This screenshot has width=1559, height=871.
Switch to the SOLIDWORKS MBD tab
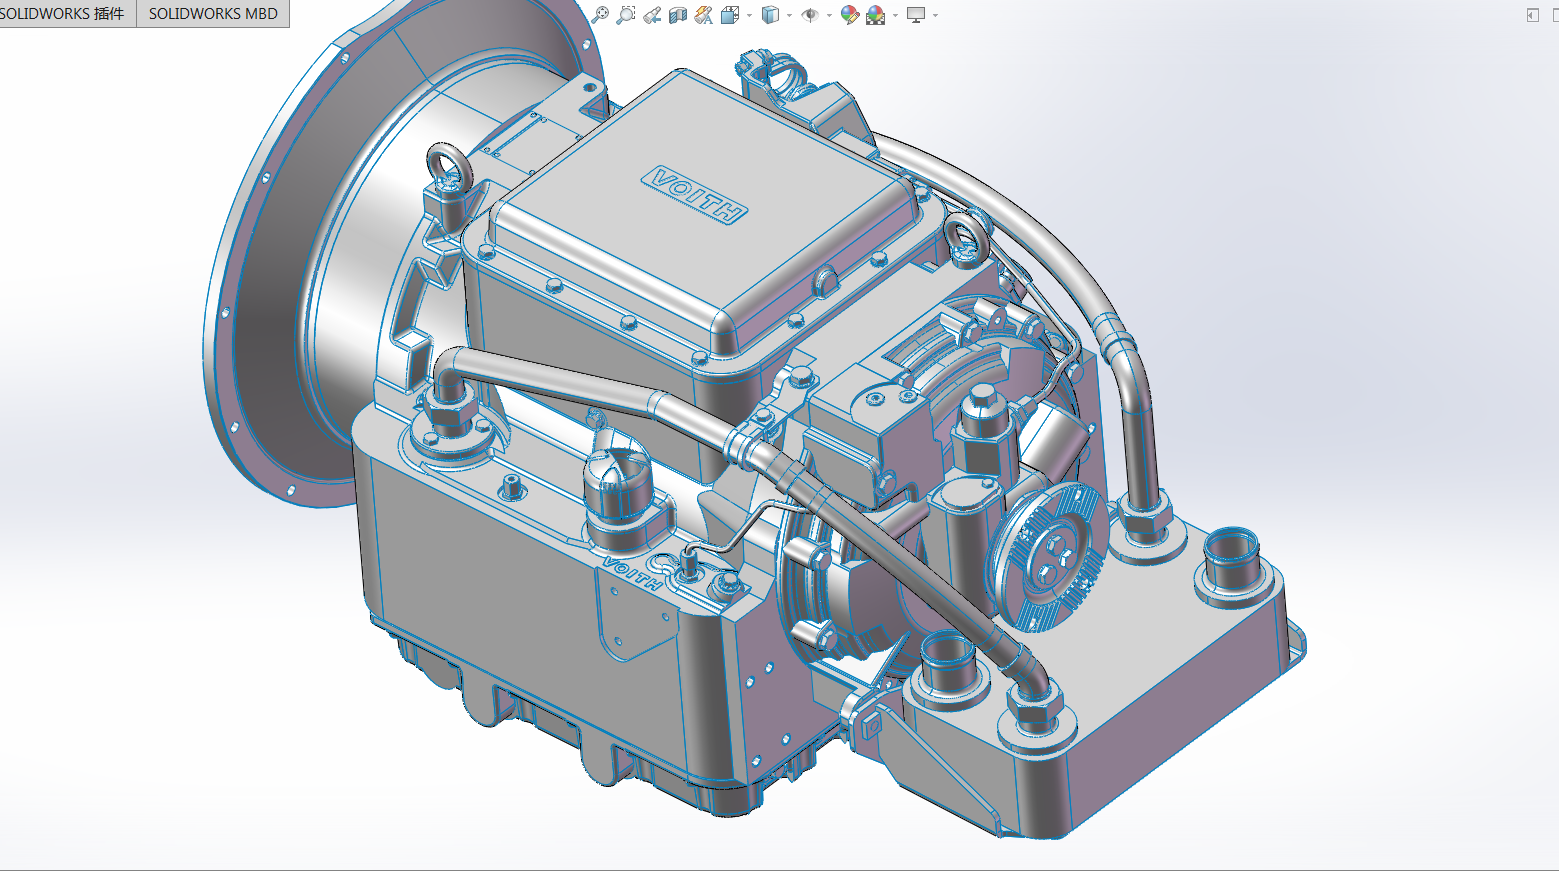click(213, 13)
